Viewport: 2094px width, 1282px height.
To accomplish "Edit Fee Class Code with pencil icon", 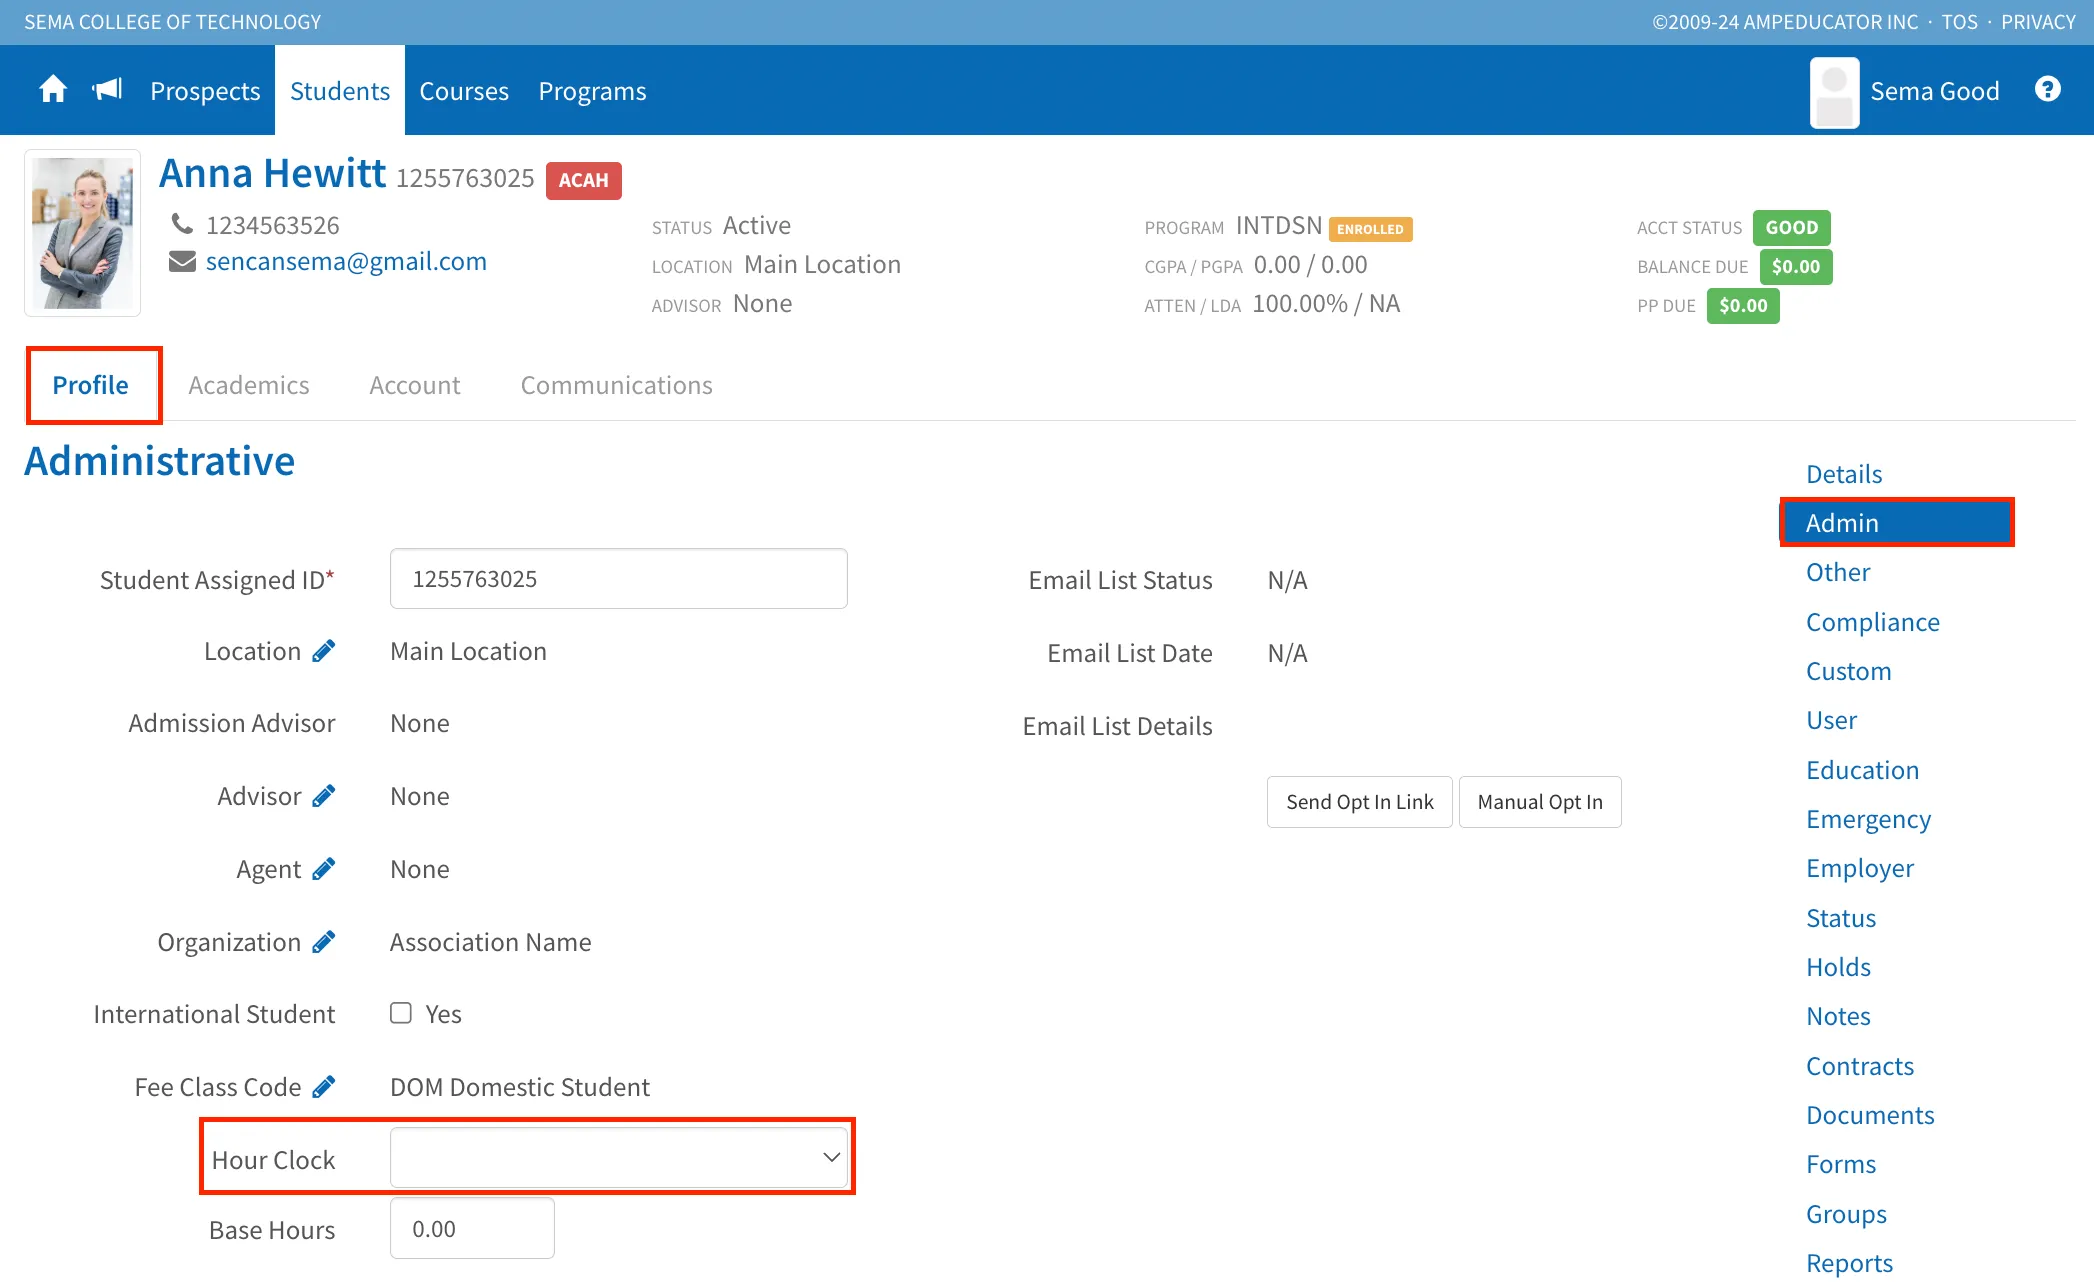I will coord(323,1087).
